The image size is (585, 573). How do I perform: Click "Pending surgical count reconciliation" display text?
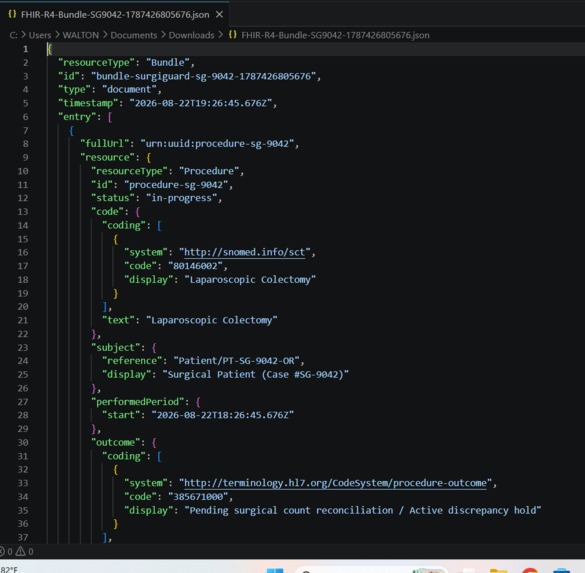coord(291,510)
